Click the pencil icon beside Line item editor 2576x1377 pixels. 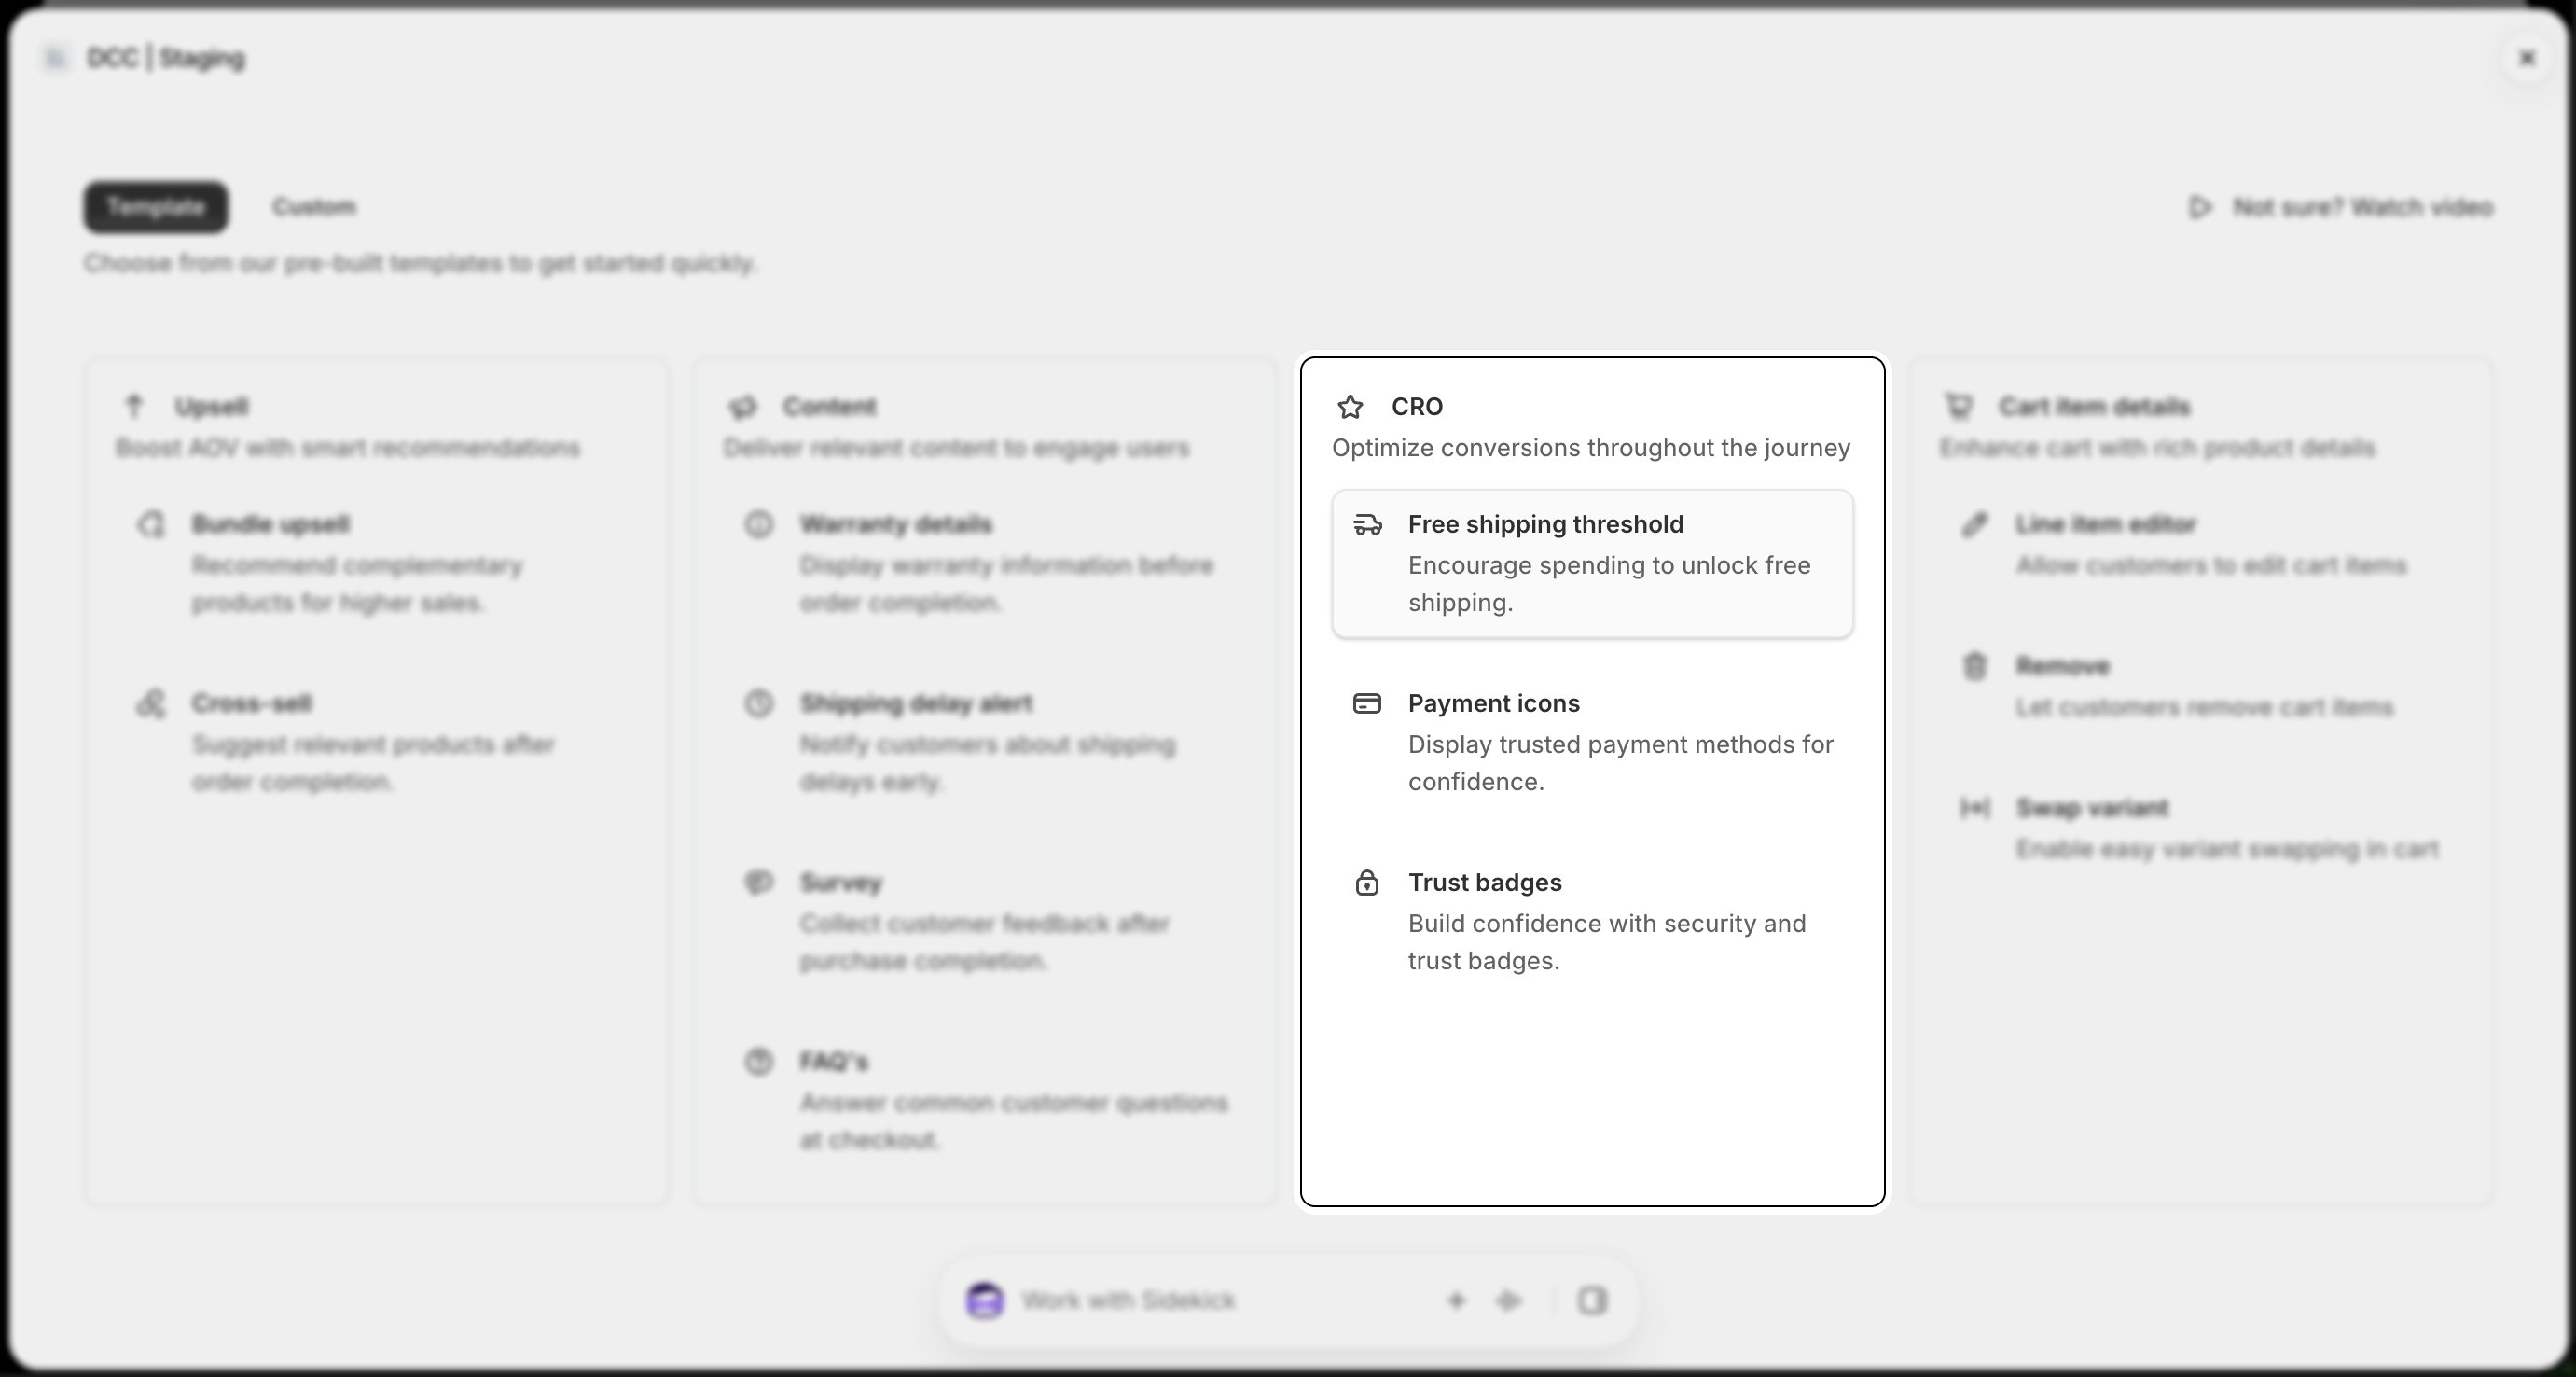(1975, 524)
